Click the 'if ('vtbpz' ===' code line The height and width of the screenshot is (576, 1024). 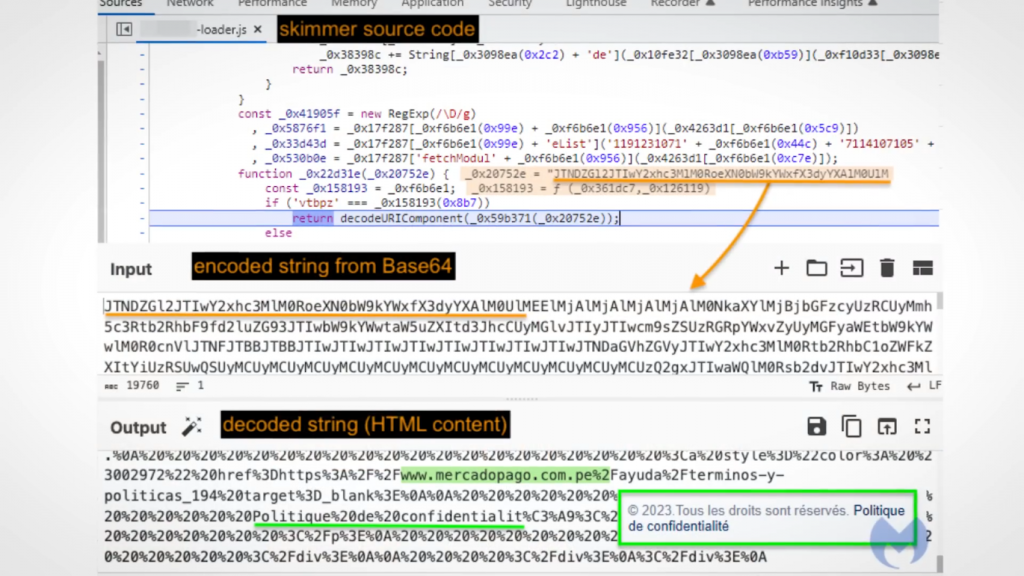coord(377,203)
